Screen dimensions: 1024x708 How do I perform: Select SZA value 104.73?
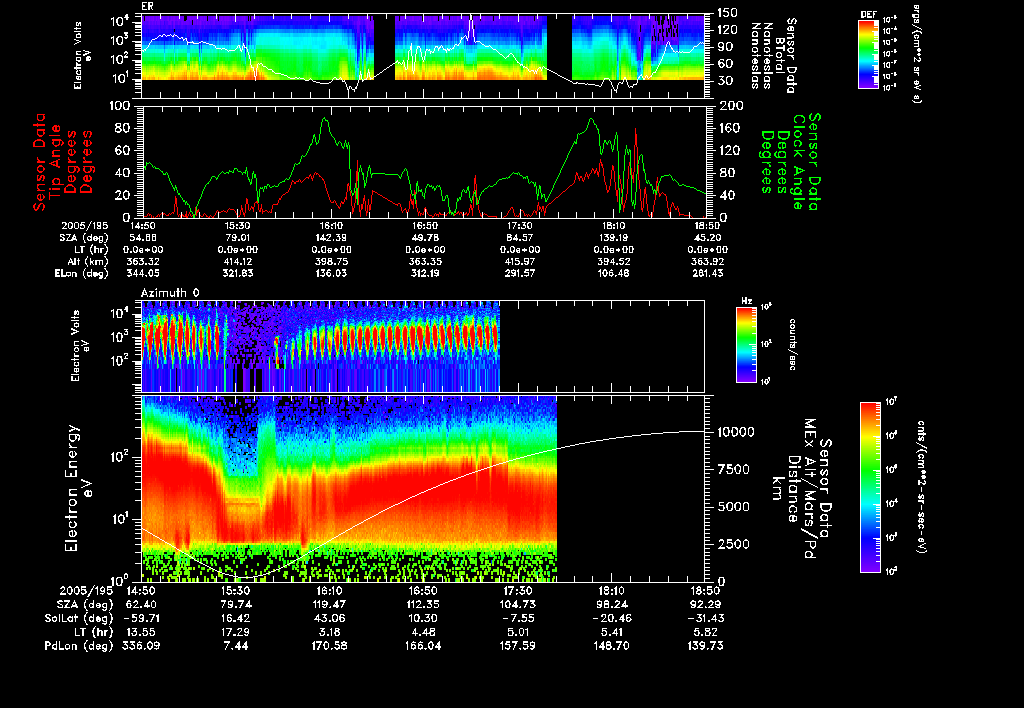coord(517,604)
